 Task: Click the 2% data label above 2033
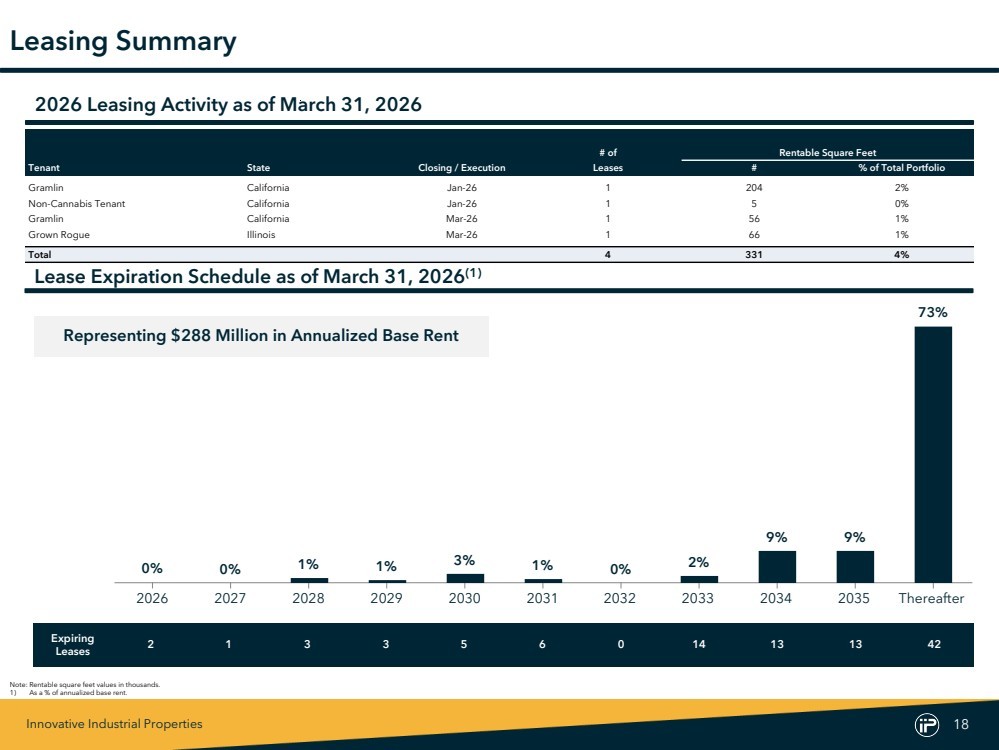[698, 562]
